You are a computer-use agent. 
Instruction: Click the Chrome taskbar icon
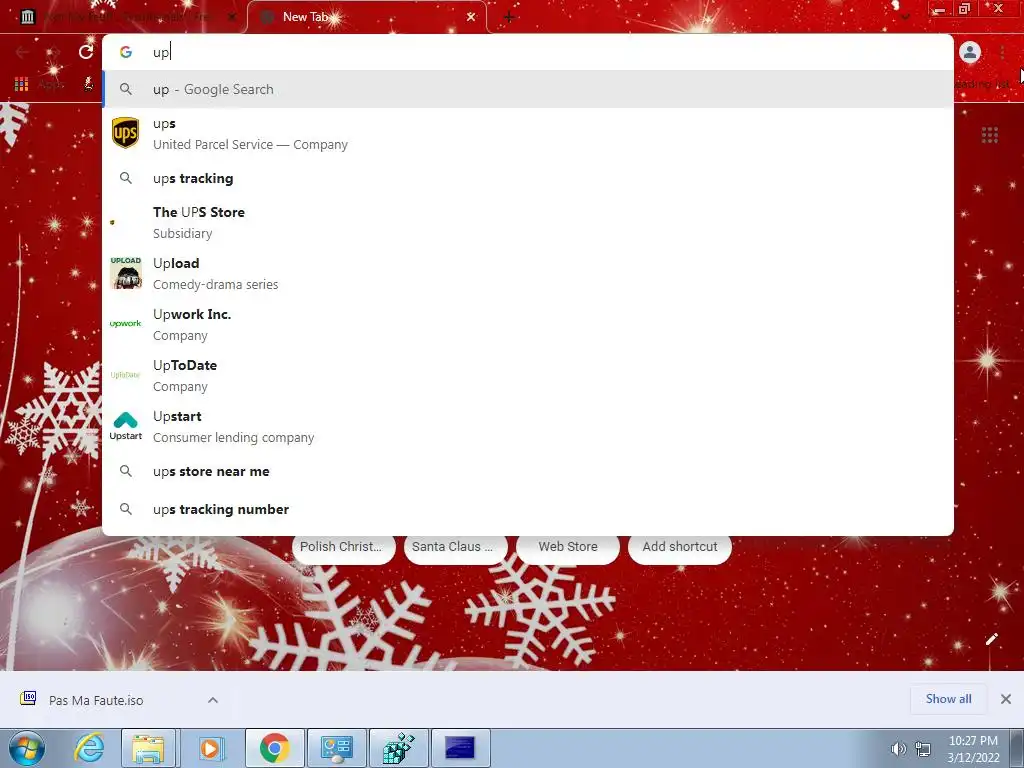pyautogui.click(x=274, y=748)
